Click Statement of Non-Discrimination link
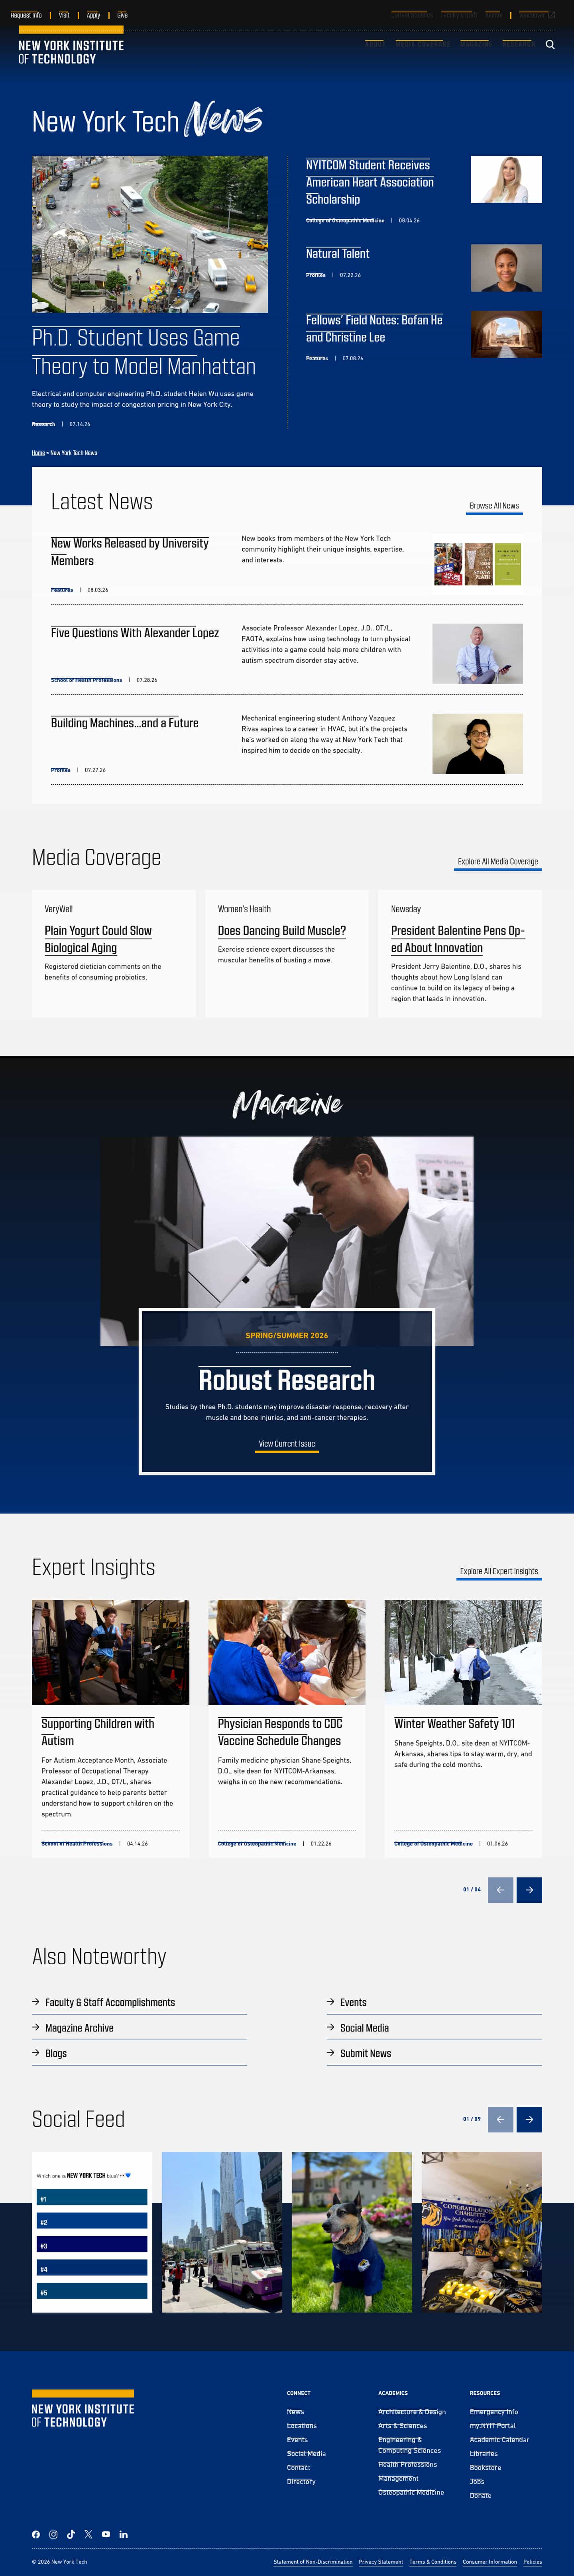The image size is (574, 2576). [313, 2562]
